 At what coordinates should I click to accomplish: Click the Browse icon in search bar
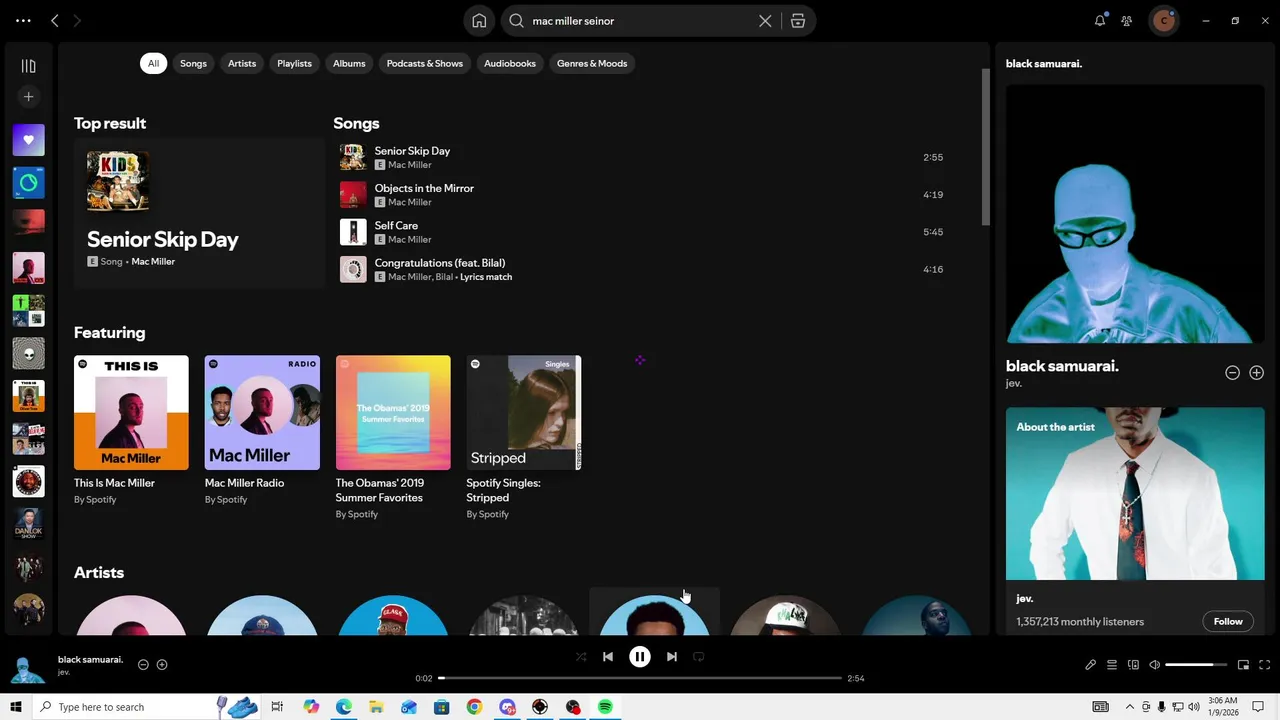pos(798,21)
